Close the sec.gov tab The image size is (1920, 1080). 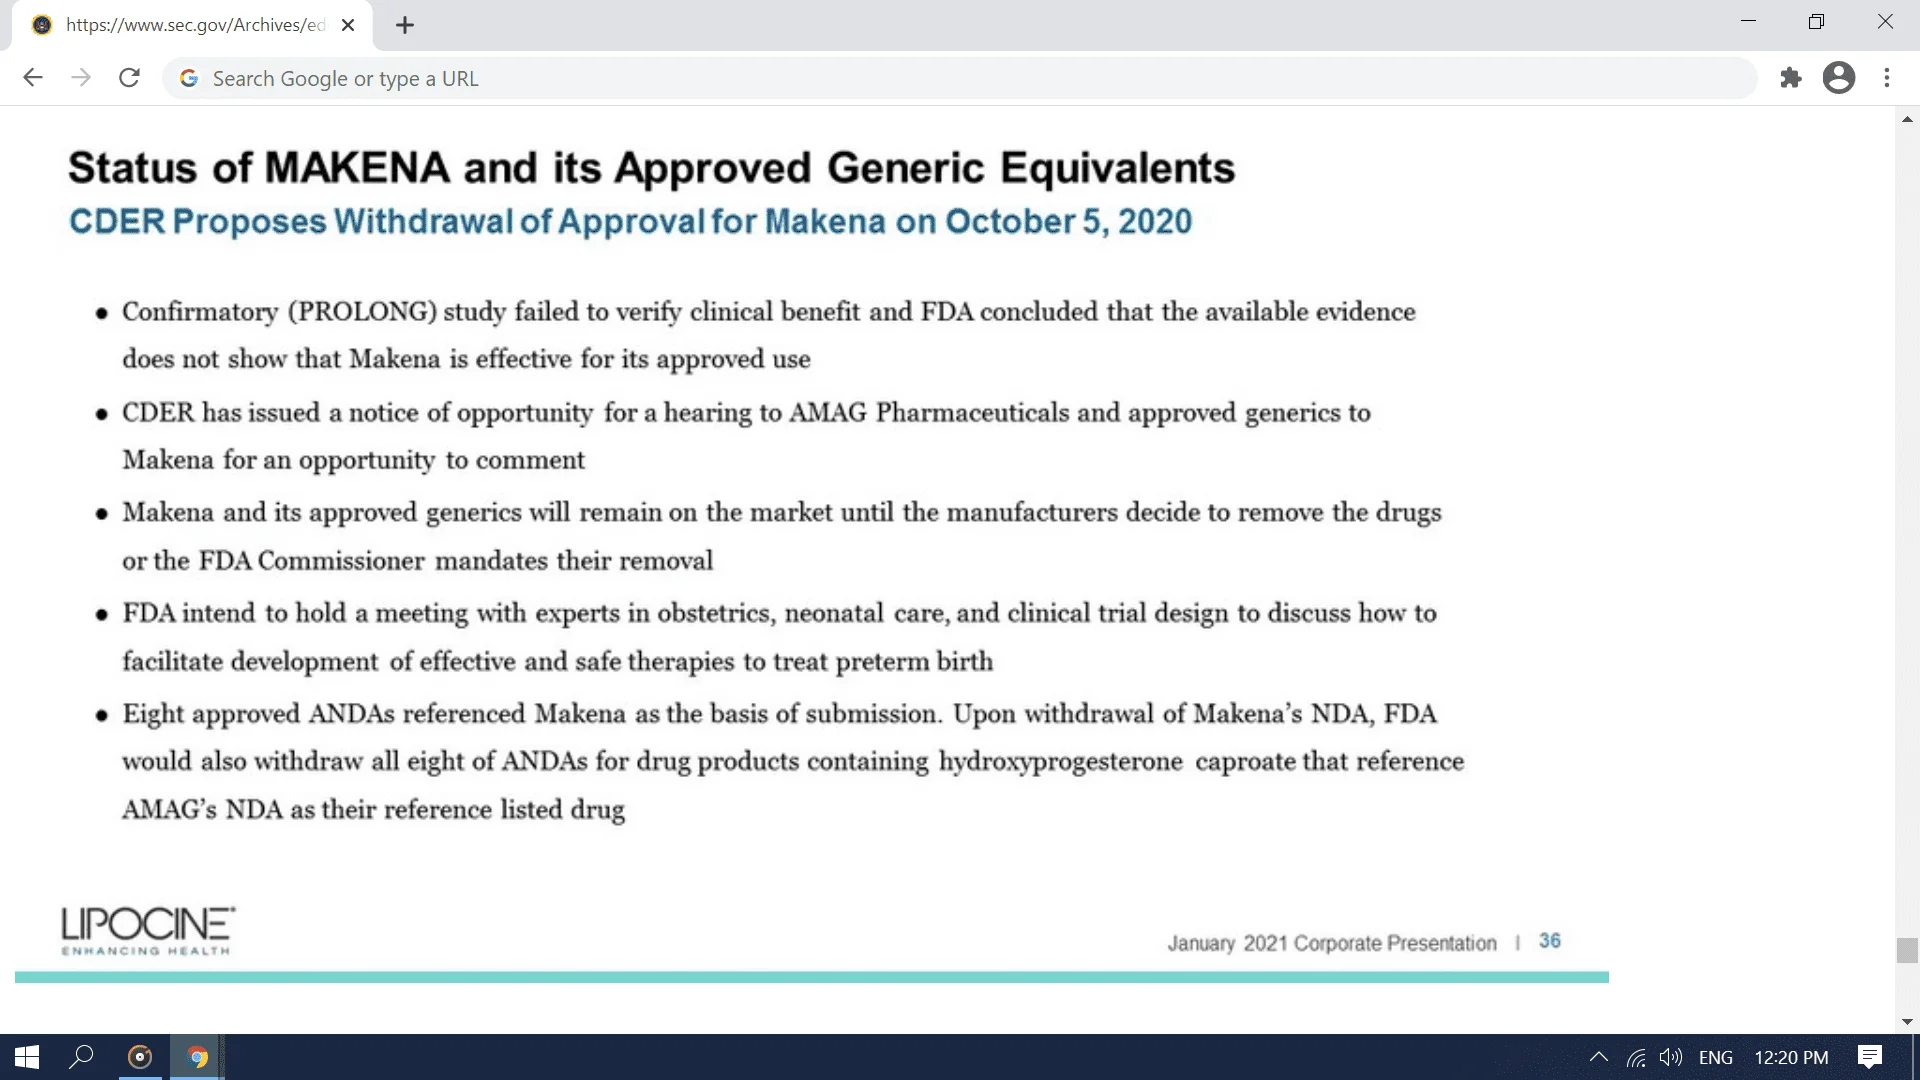coord(348,26)
